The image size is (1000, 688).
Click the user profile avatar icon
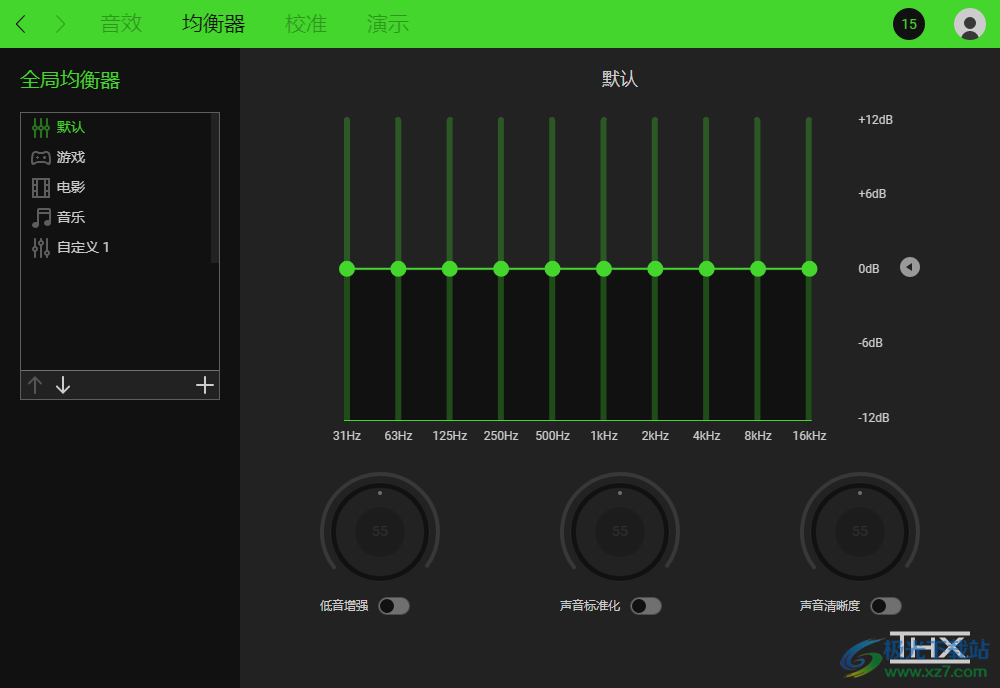969,24
